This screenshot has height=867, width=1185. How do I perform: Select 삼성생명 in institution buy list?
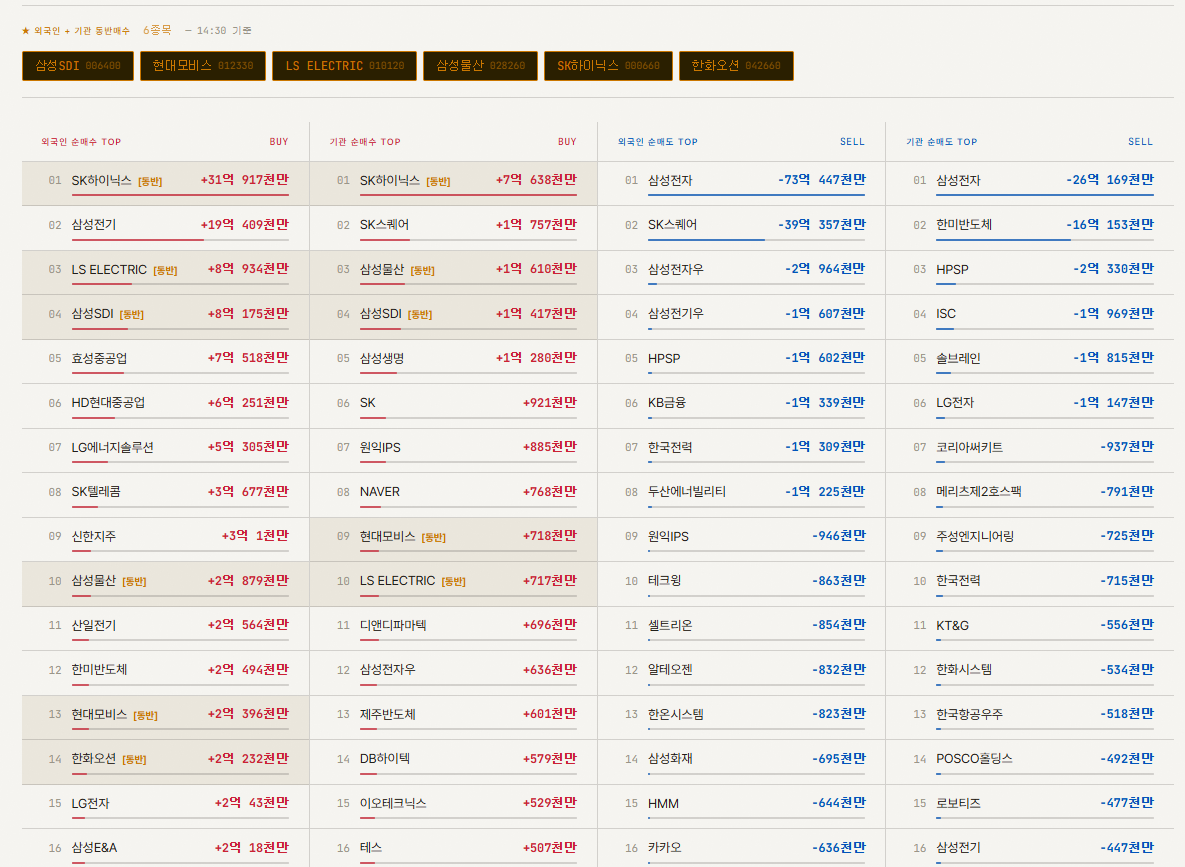pos(453,362)
